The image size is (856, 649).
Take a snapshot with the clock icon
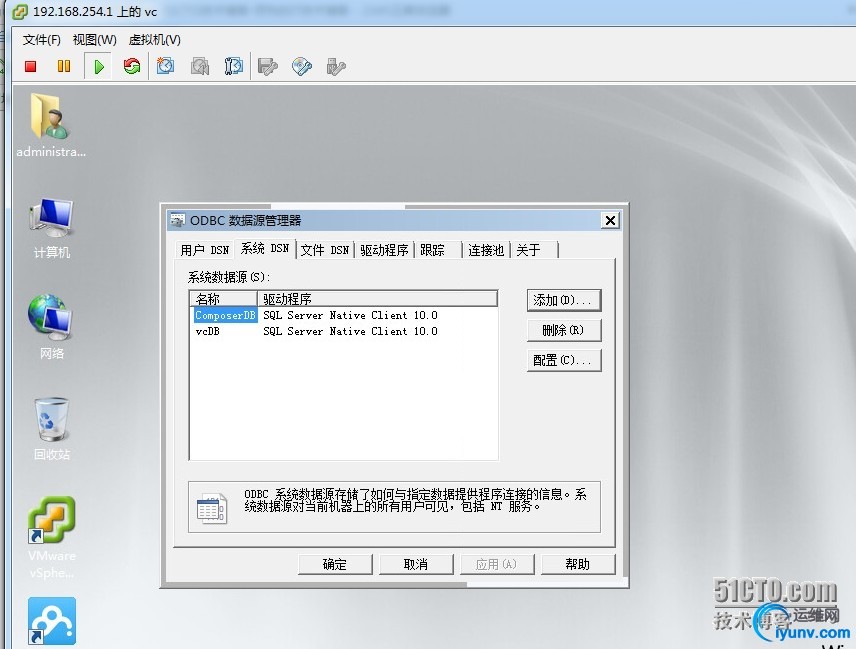165,66
